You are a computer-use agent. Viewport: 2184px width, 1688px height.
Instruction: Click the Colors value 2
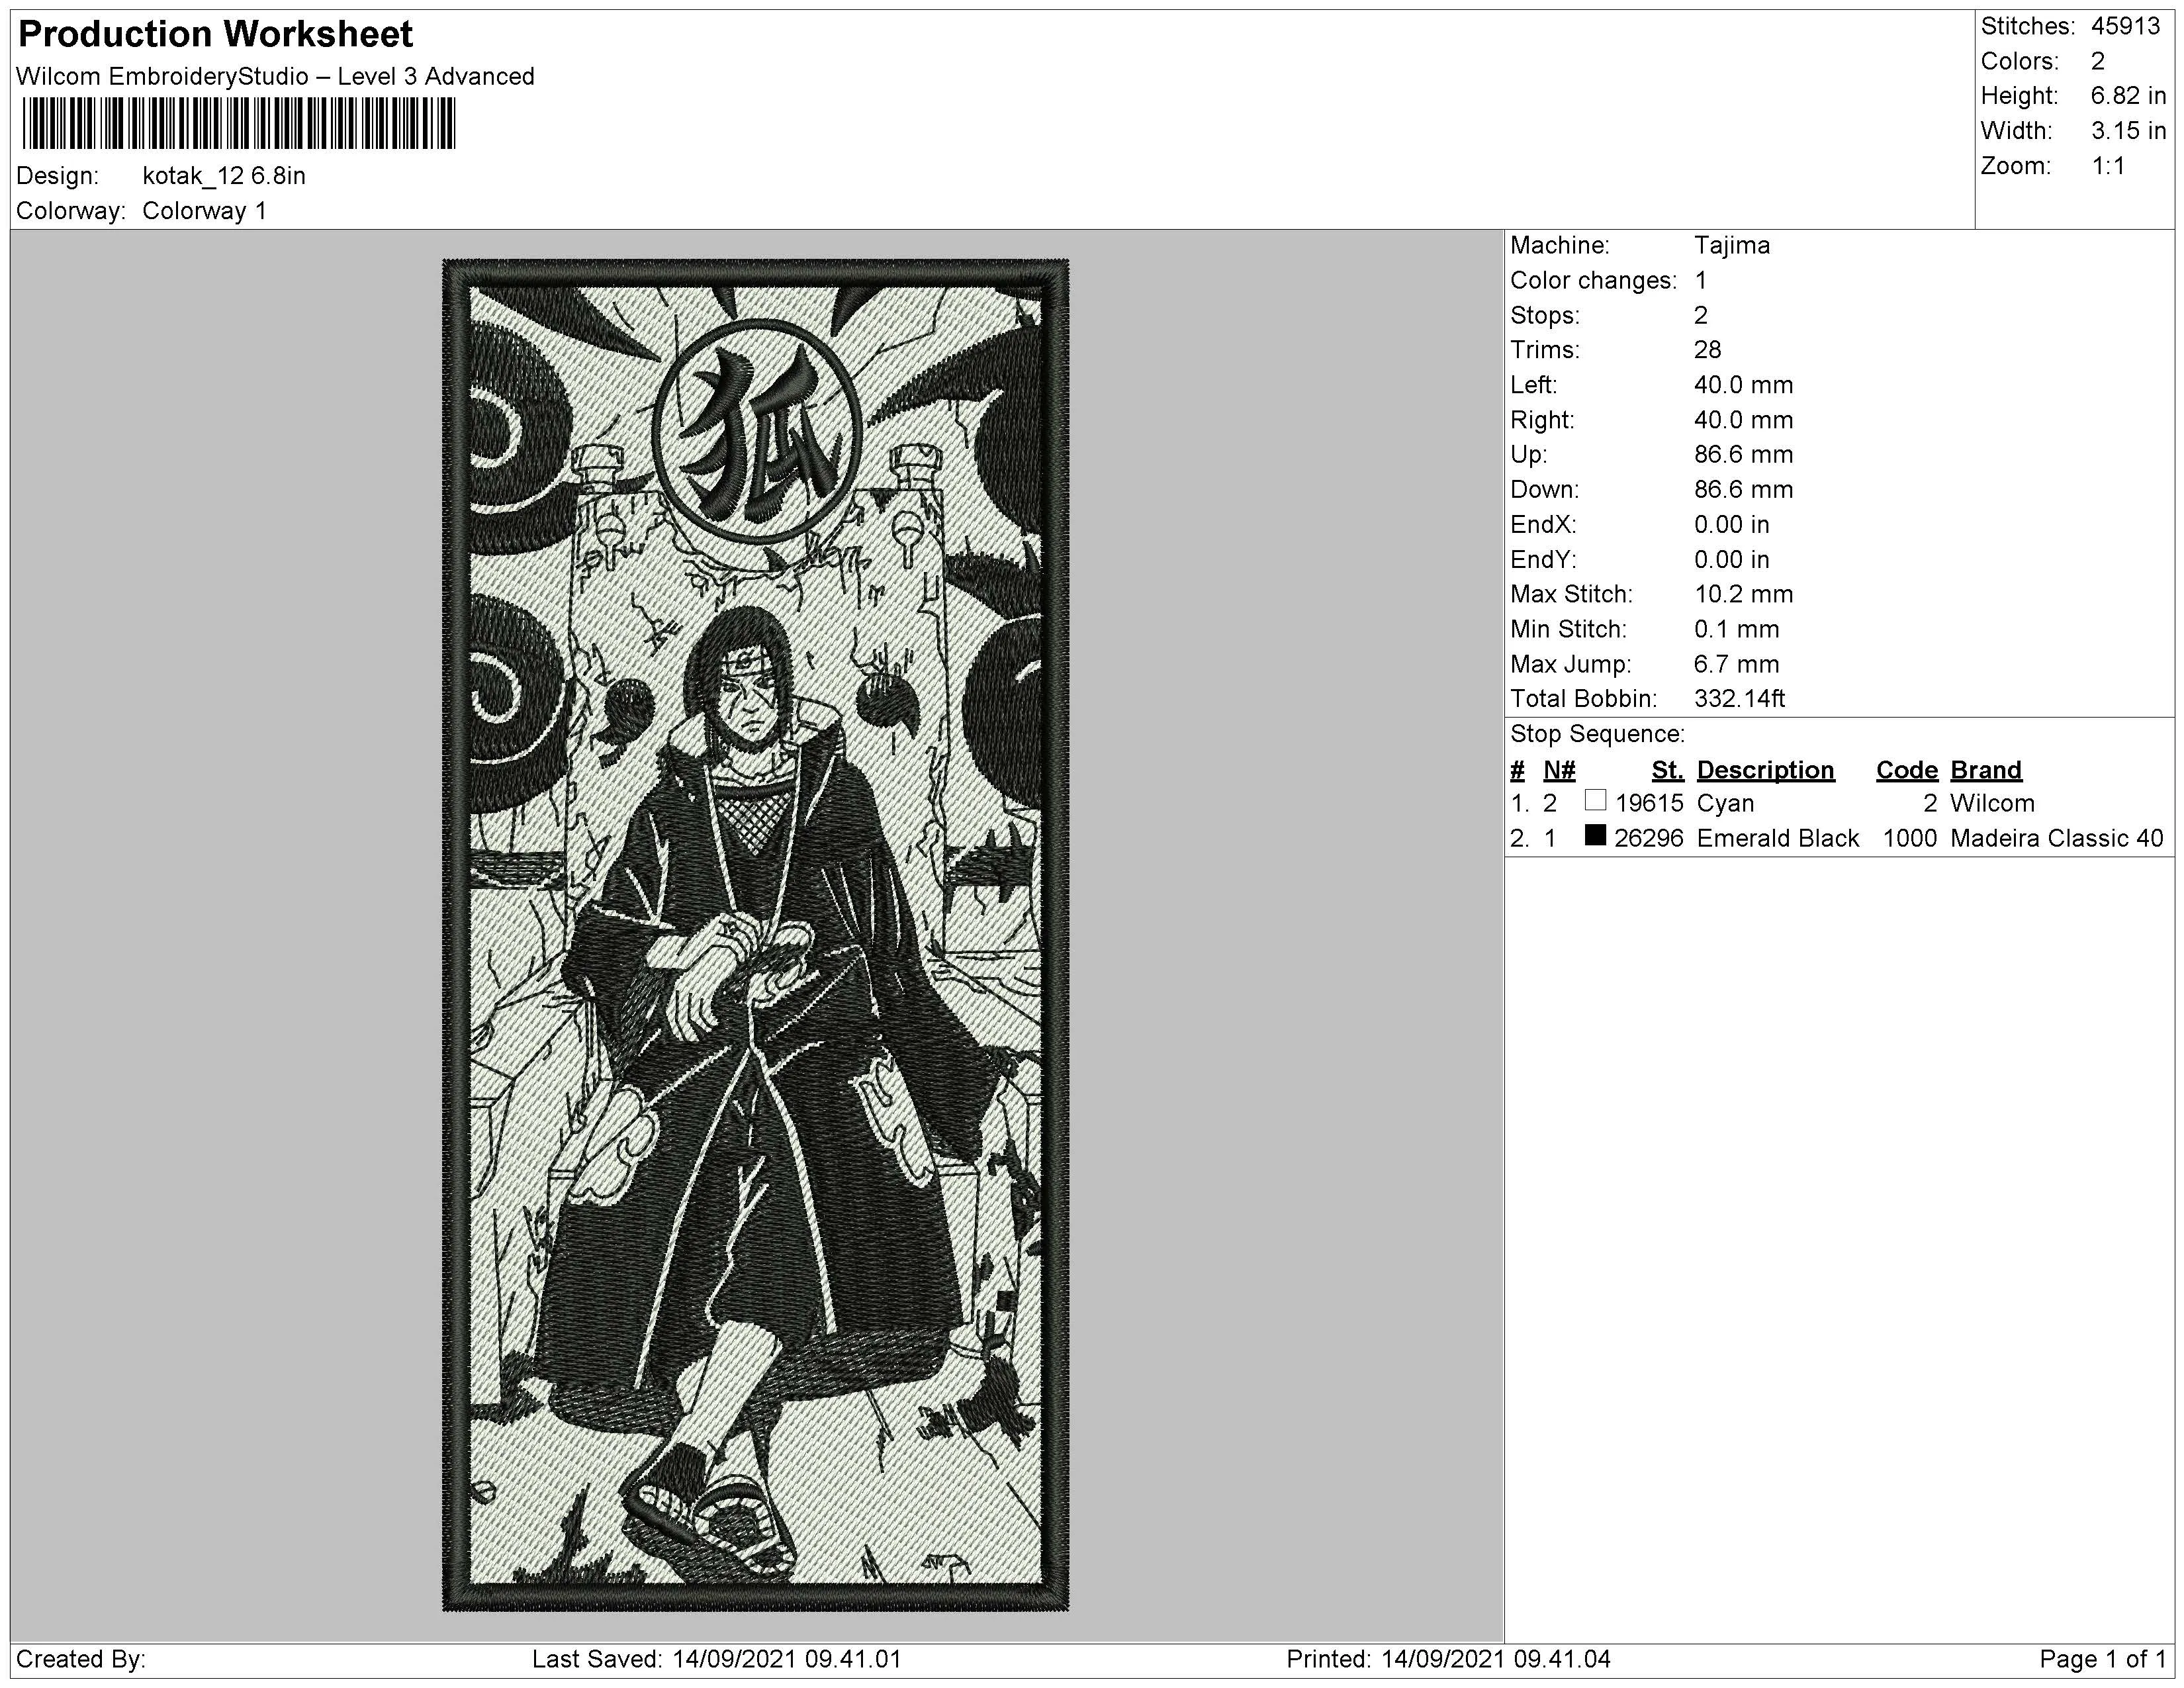pyautogui.click(x=2098, y=62)
